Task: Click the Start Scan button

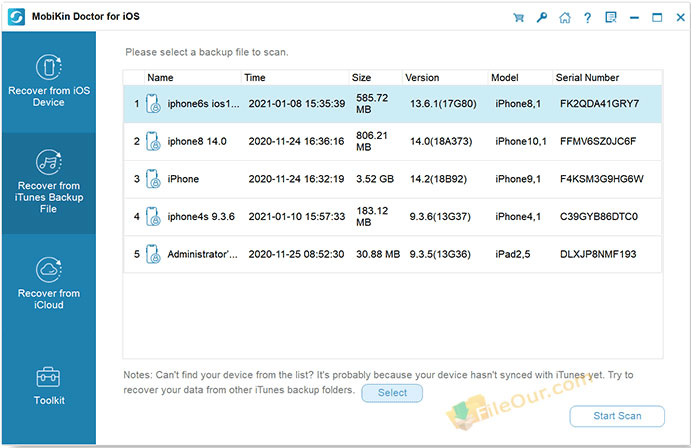Action: coord(617,416)
